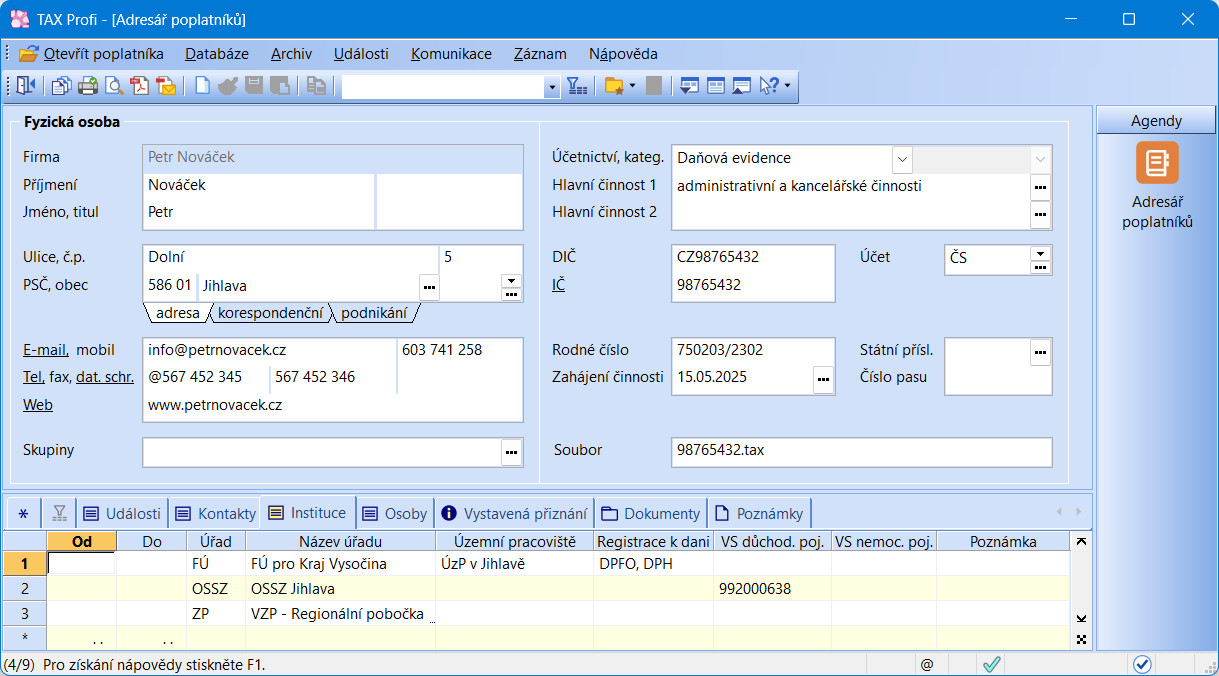
Task: Click the ellipsis button beside Zahájení činnosti
Action: (x=823, y=379)
